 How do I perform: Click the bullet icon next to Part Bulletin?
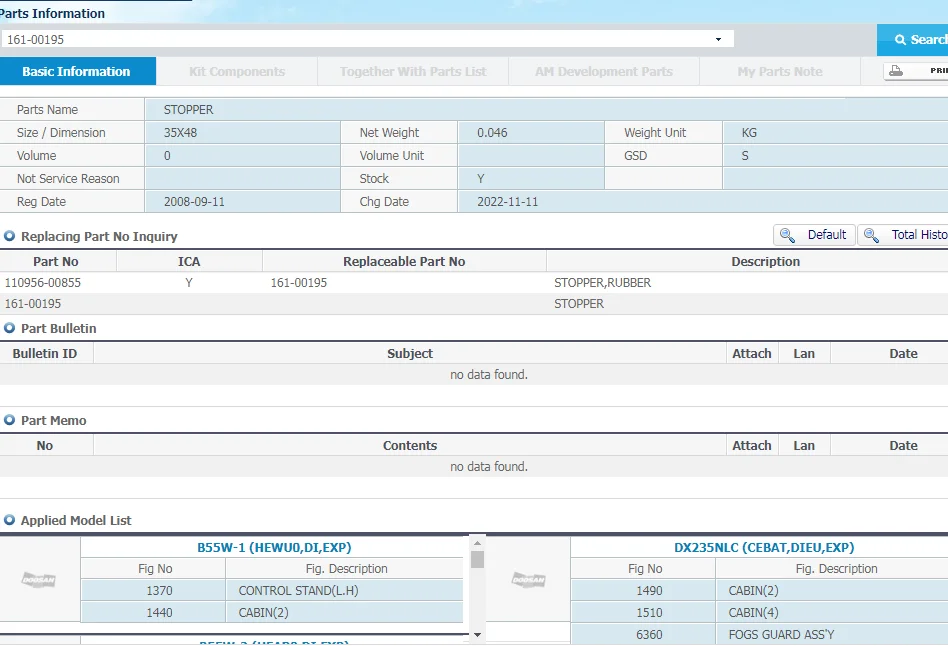click(x=10, y=328)
